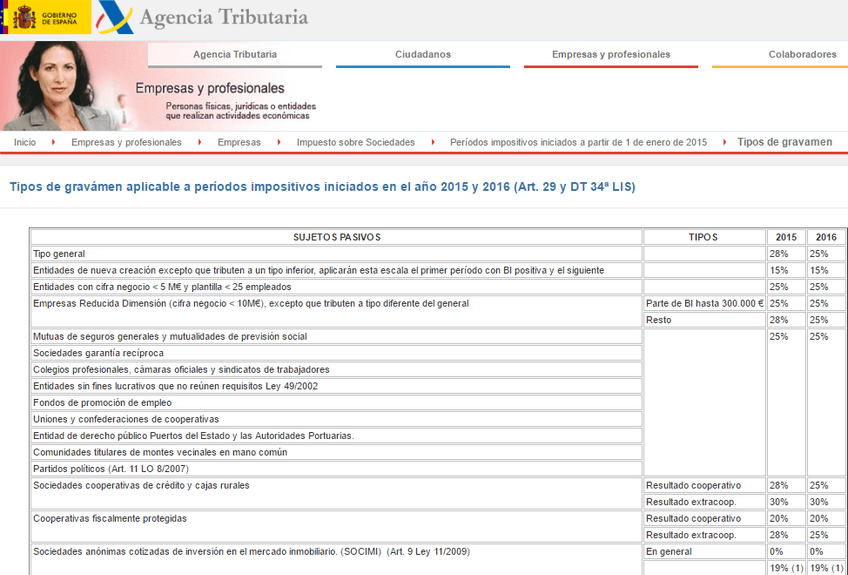The image size is (848, 575).
Task: Open the Agencia Tributaria navigation tab
Action: tap(235, 54)
